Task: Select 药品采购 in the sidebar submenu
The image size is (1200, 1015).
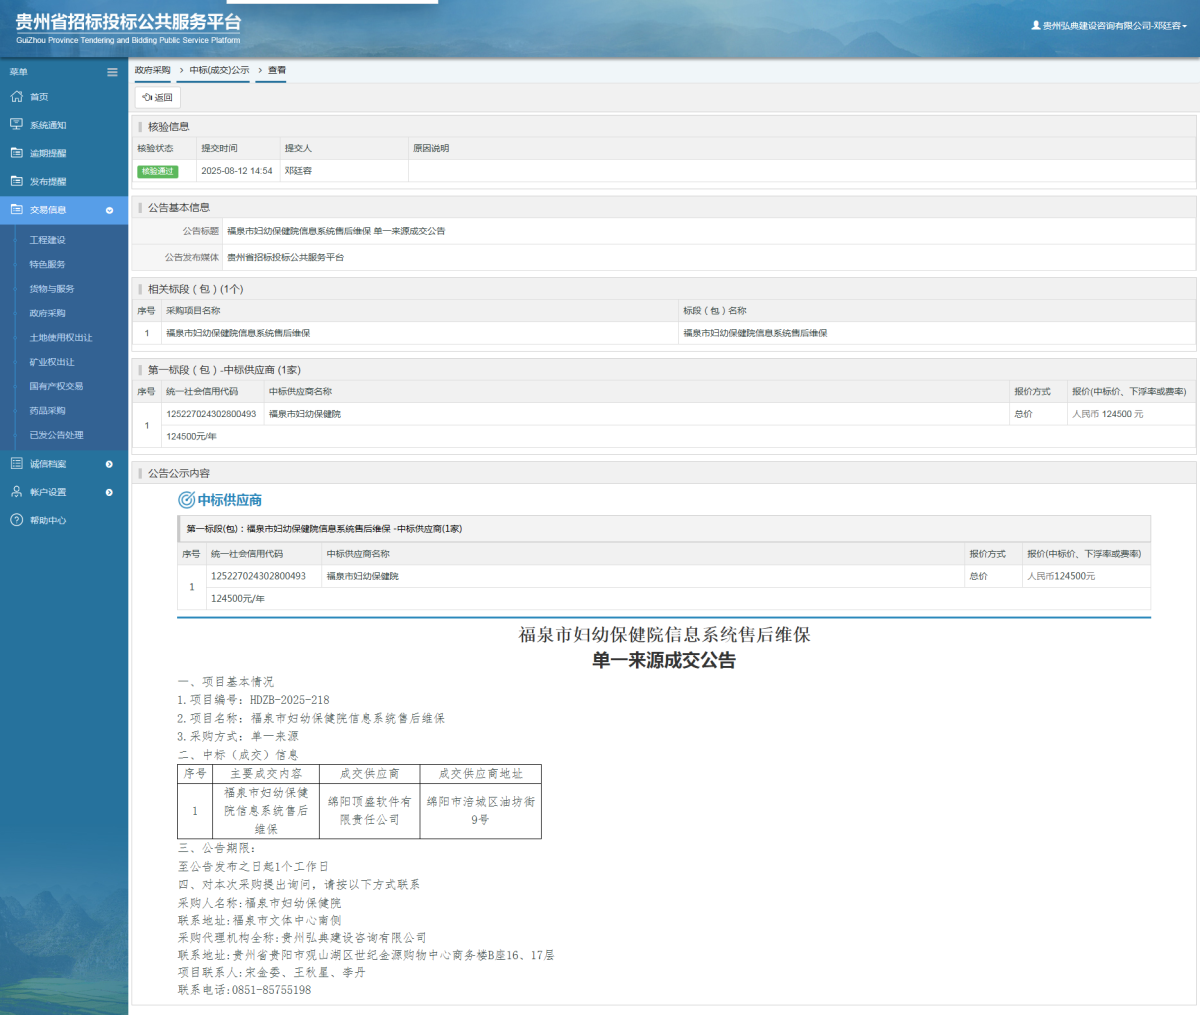Action: [47, 411]
